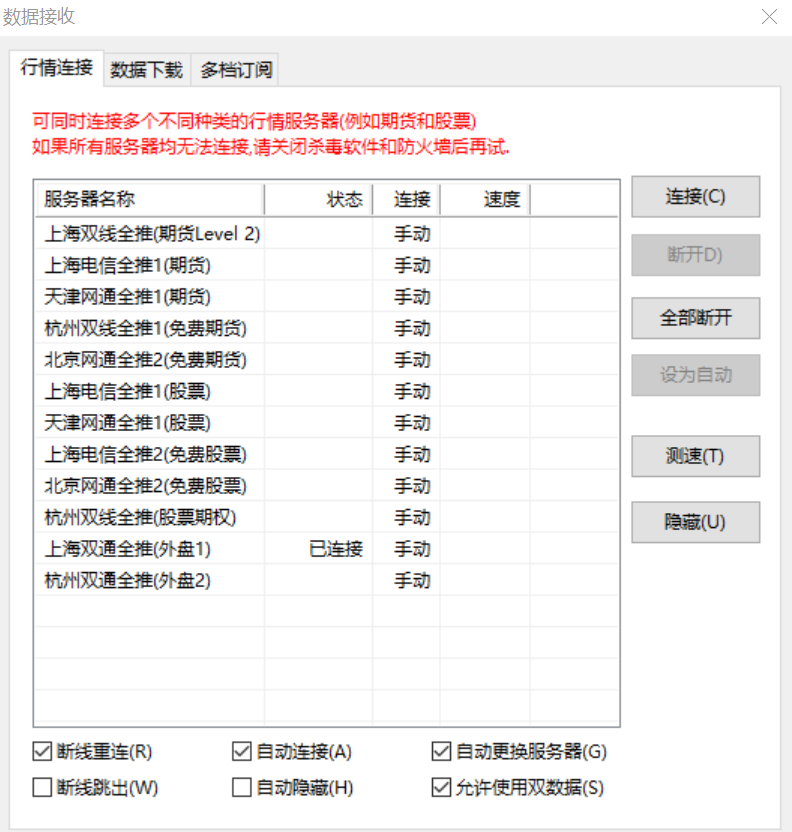Sort by 状态 column header
Image resolution: width=792 pixels, height=832 pixels.
point(318,200)
